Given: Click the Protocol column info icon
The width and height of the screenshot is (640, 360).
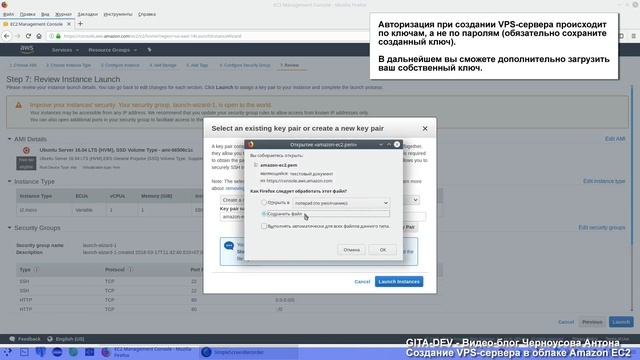Looking at the screenshot, I should click(131, 270).
